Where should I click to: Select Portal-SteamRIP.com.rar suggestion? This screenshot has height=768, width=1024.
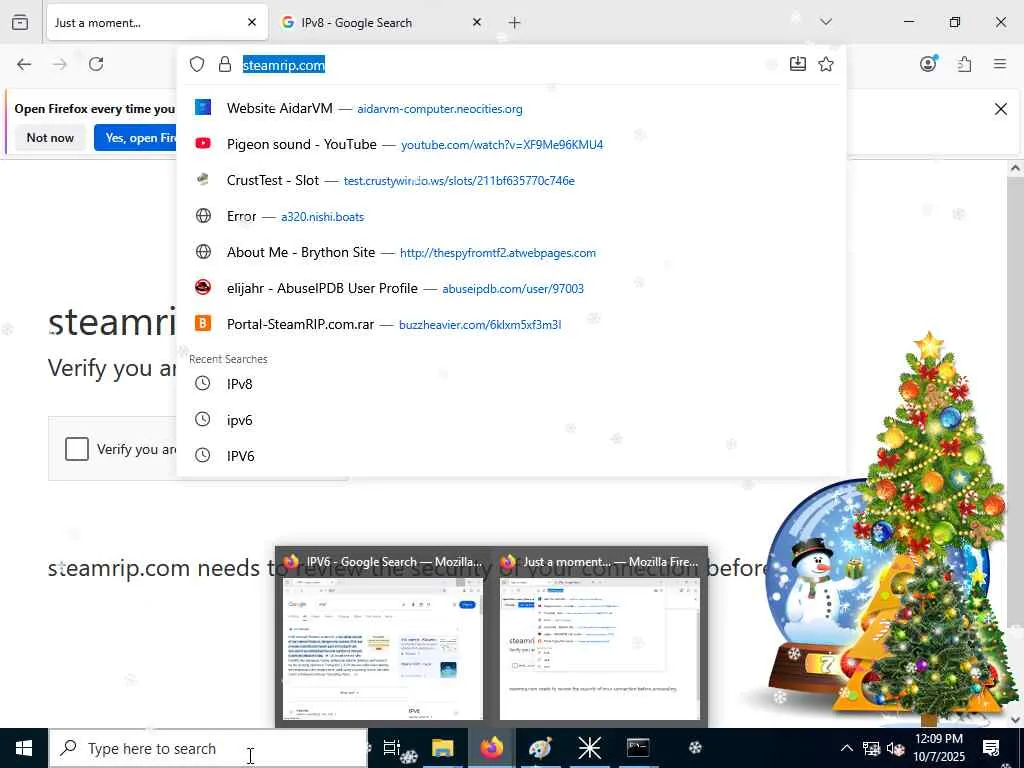511,324
